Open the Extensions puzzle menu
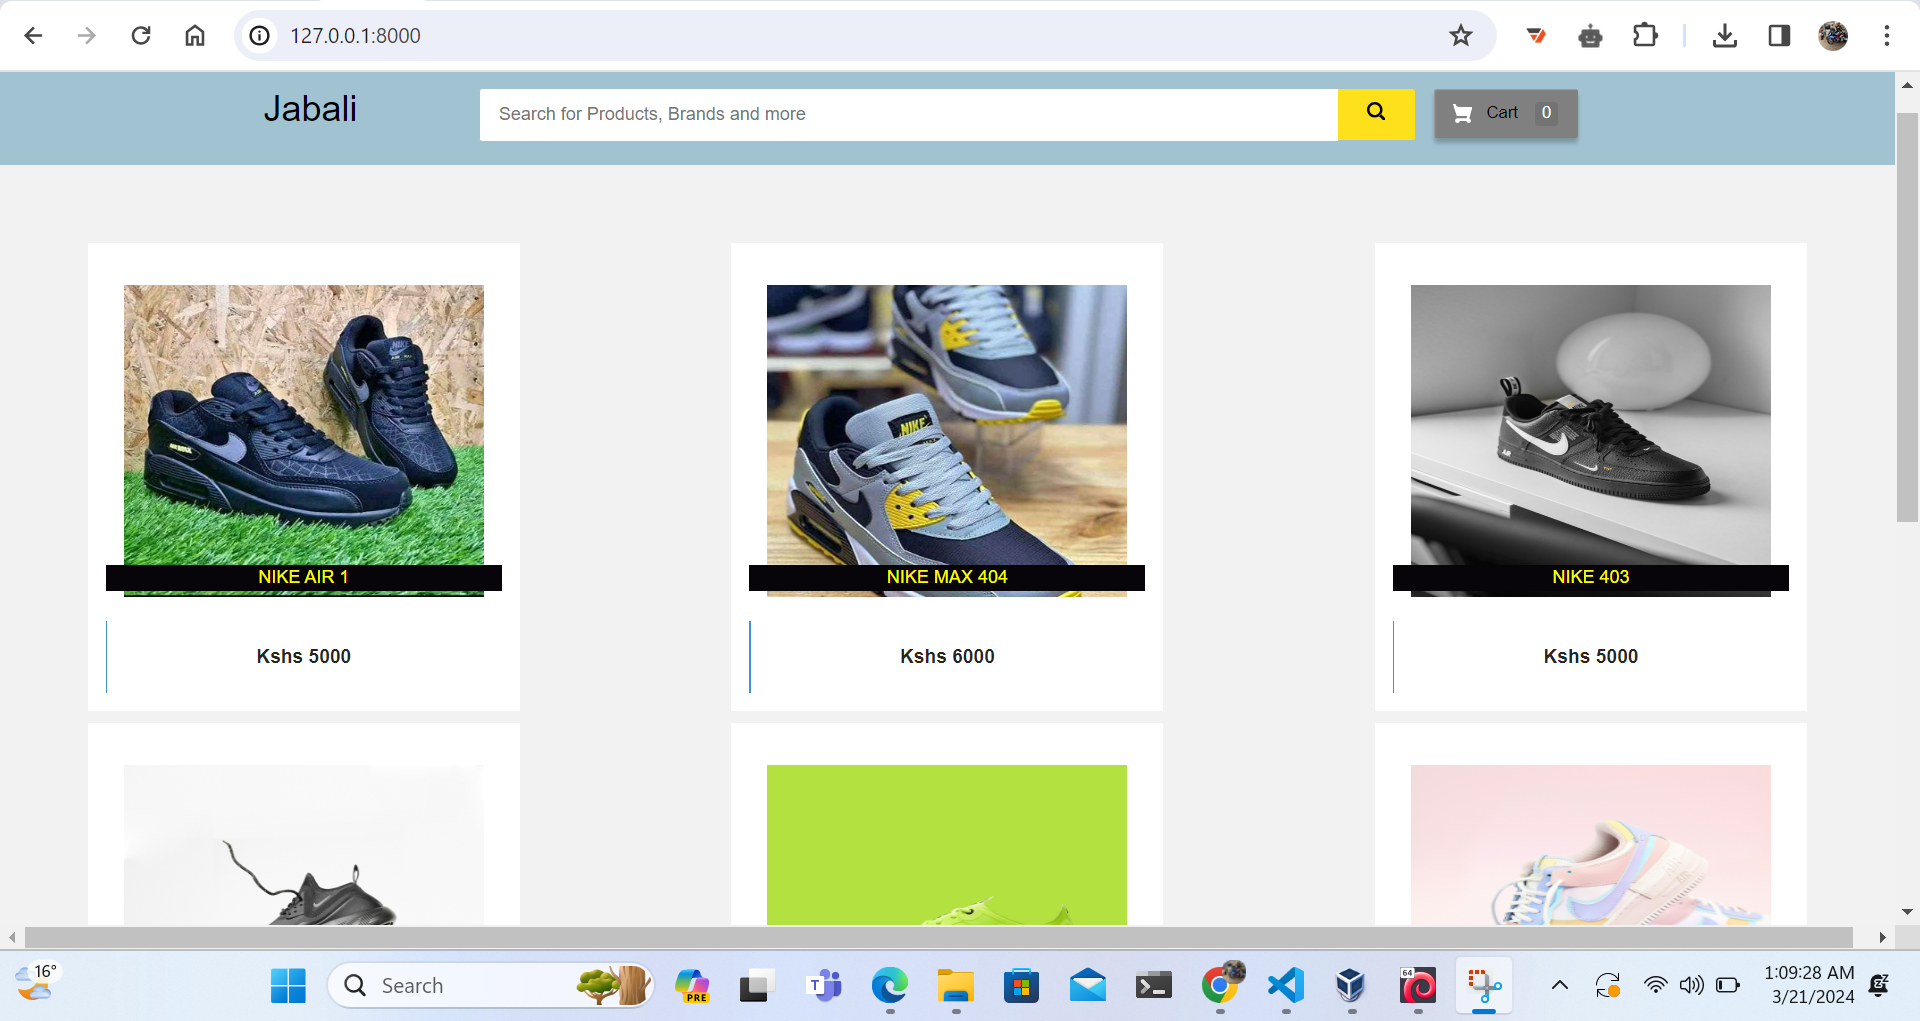 click(1645, 36)
